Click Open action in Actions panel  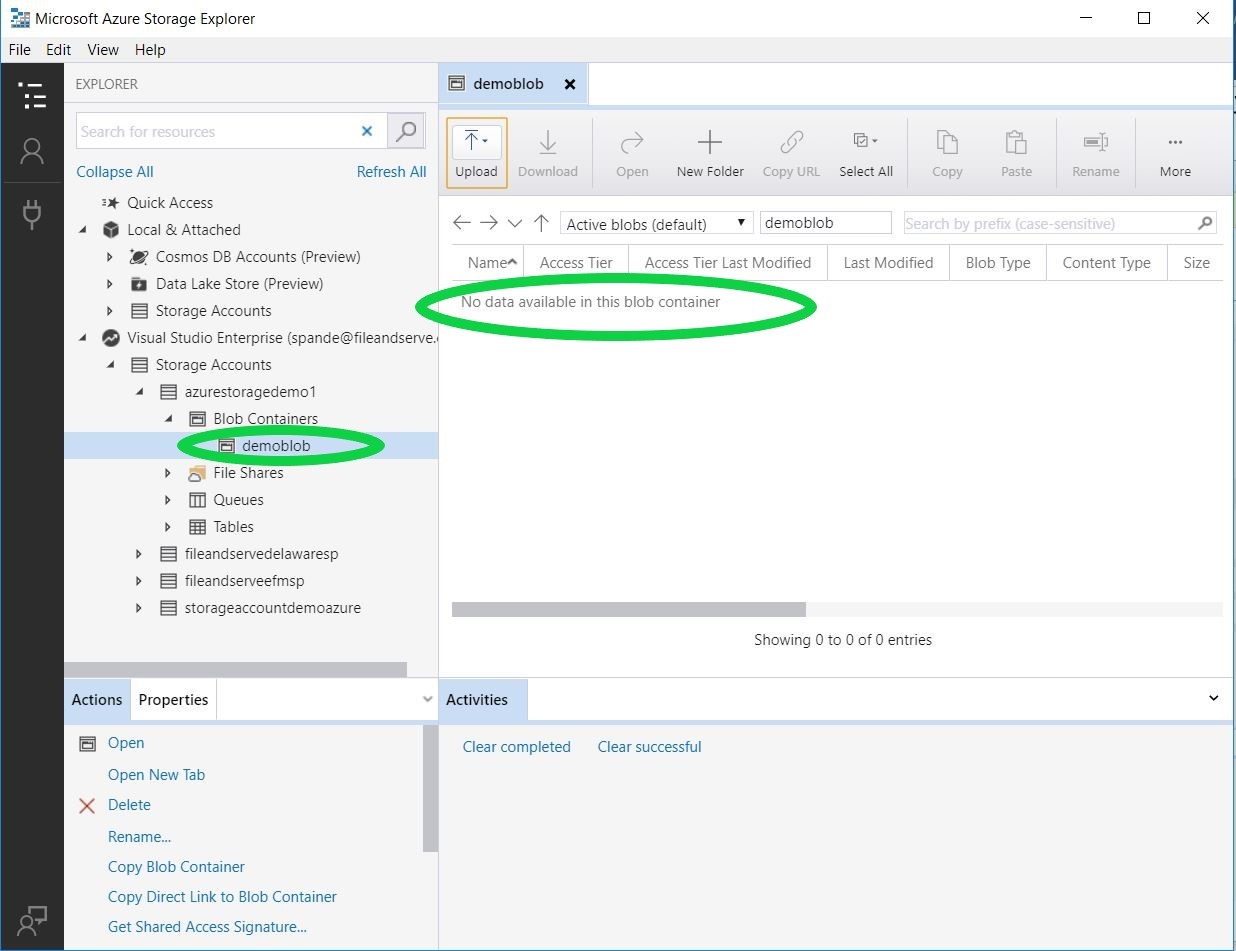click(126, 743)
